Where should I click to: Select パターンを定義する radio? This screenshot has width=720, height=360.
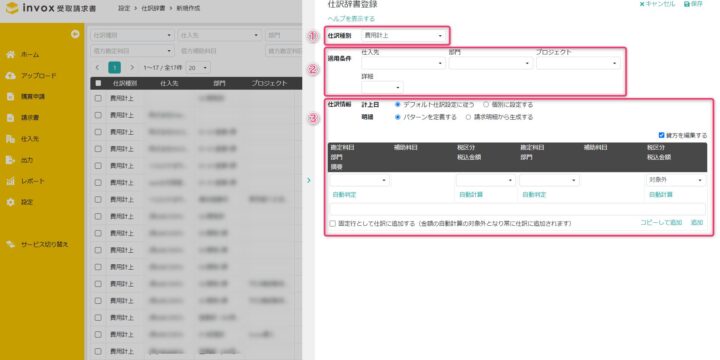tap(398, 117)
